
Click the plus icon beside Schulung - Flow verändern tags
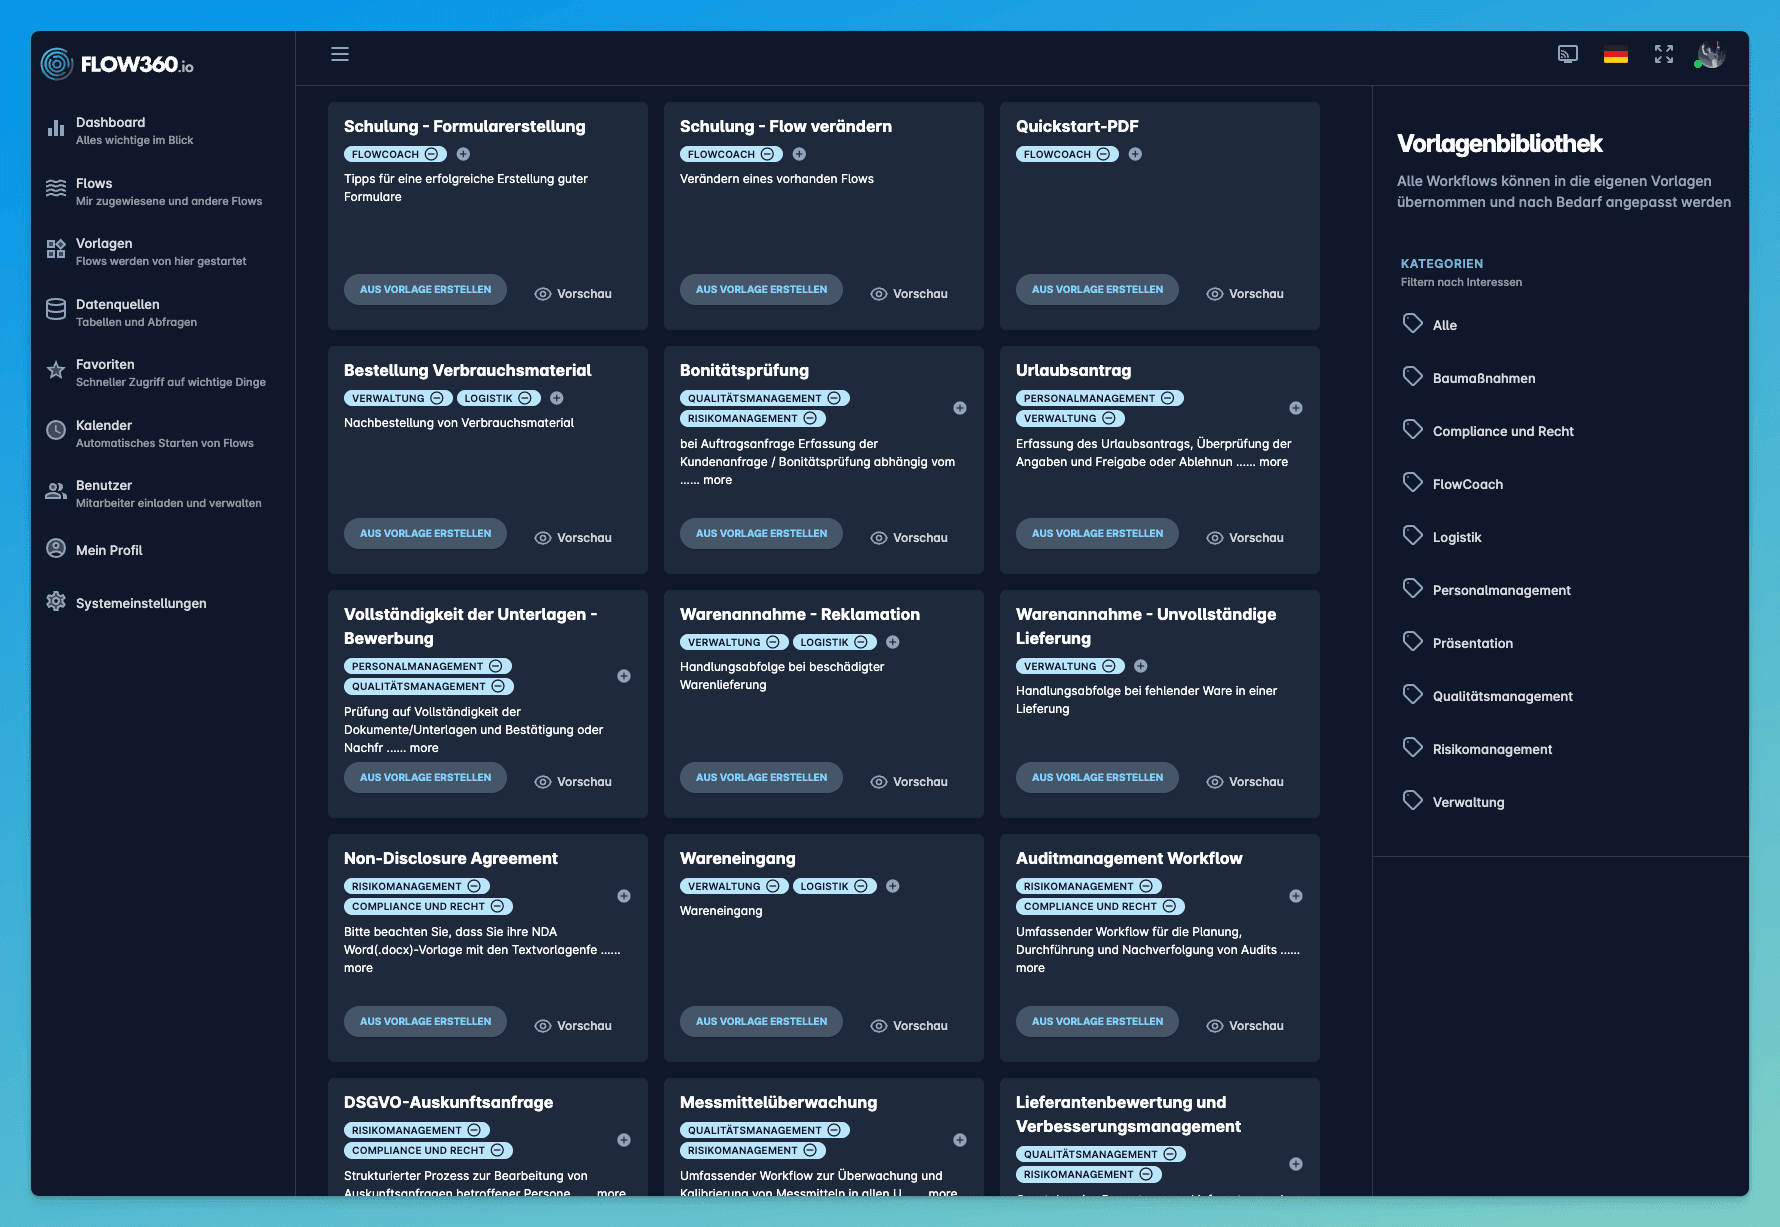click(798, 153)
